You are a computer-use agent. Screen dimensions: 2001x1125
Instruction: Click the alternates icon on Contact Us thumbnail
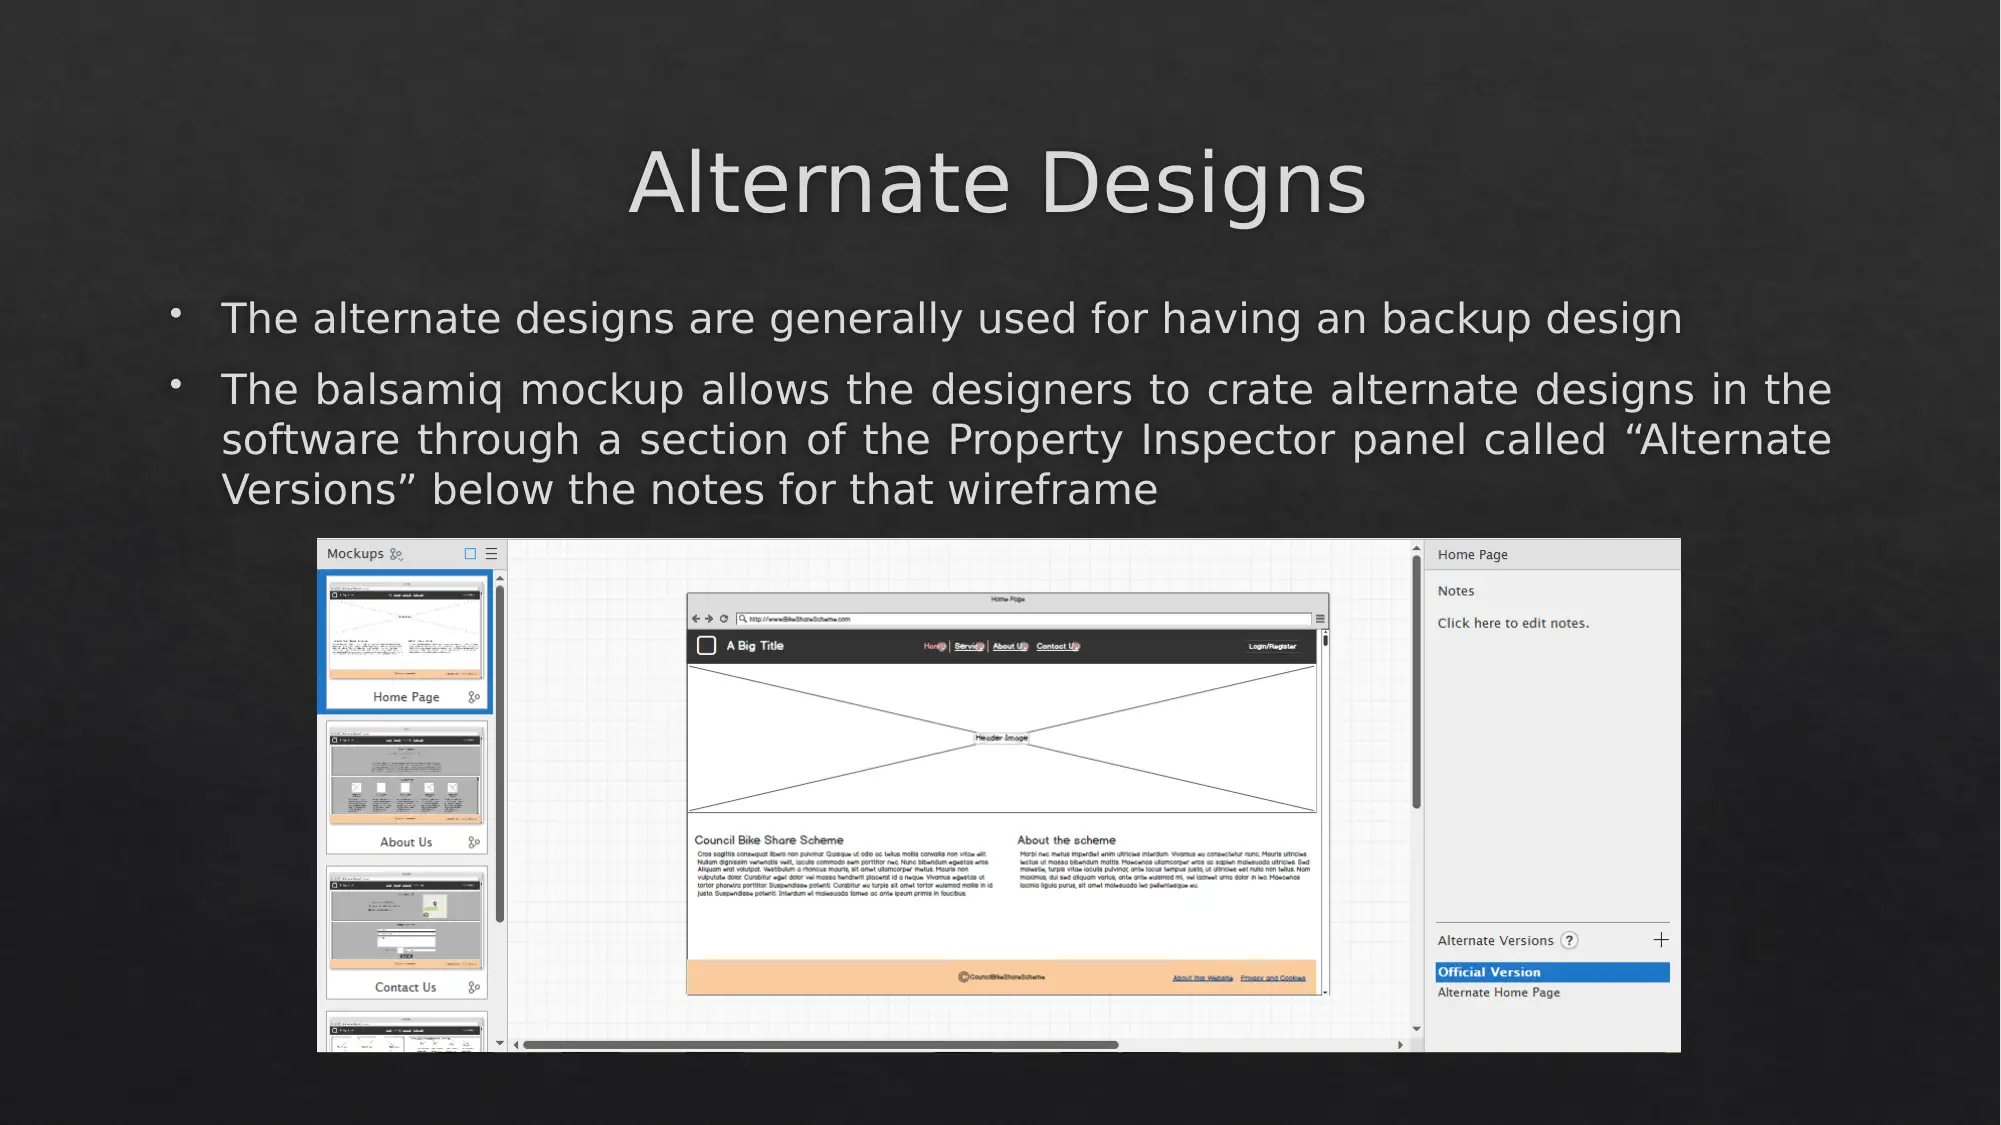(x=474, y=987)
